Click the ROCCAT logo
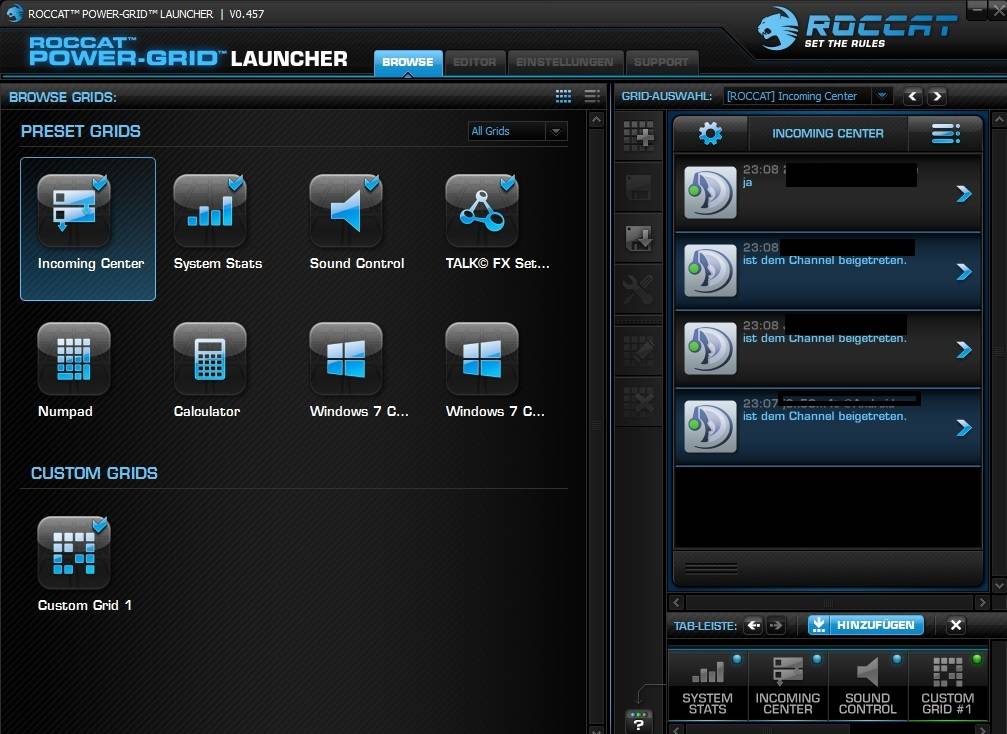This screenshot has width=1007, height=734. click(x=857, y=29)
